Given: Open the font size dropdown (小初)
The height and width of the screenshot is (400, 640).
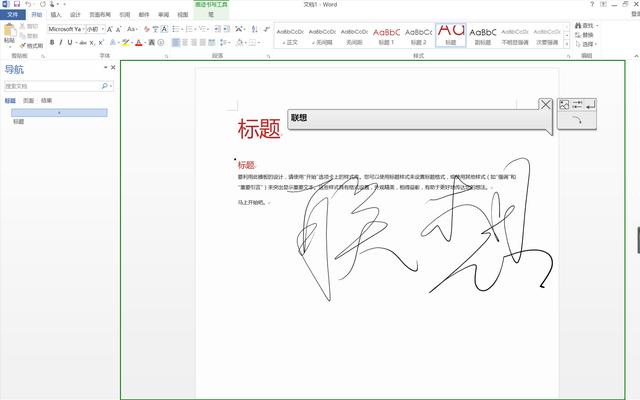Looking at the screenshot, I should [102, 29].
